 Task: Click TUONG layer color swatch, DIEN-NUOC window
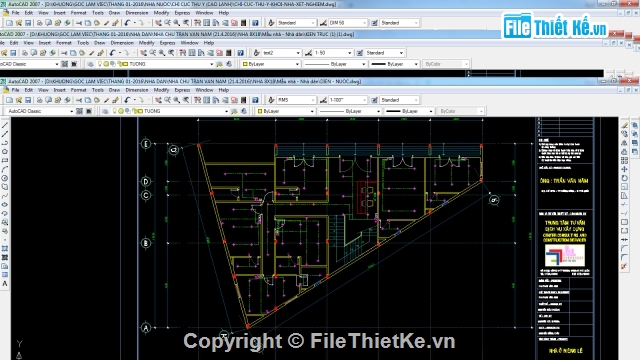point(140,111)
